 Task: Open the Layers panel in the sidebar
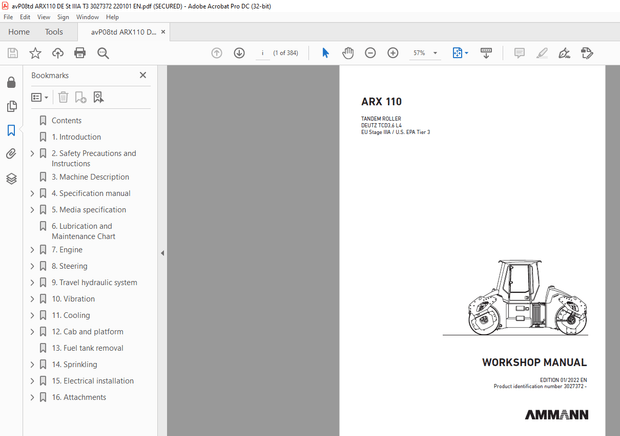pyautogui.click(x=11, y=179)
